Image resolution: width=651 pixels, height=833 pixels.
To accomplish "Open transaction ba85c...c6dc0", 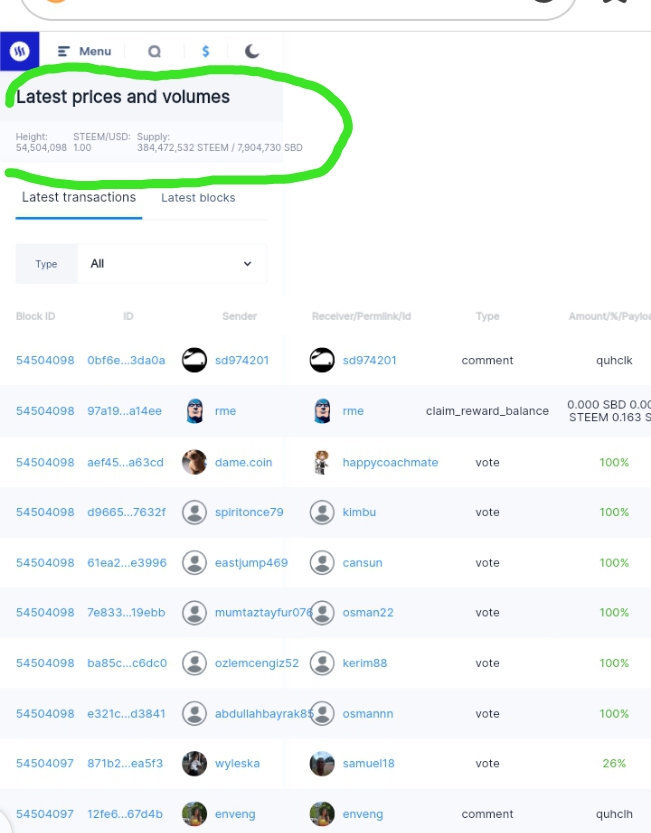I will (127, 663).
